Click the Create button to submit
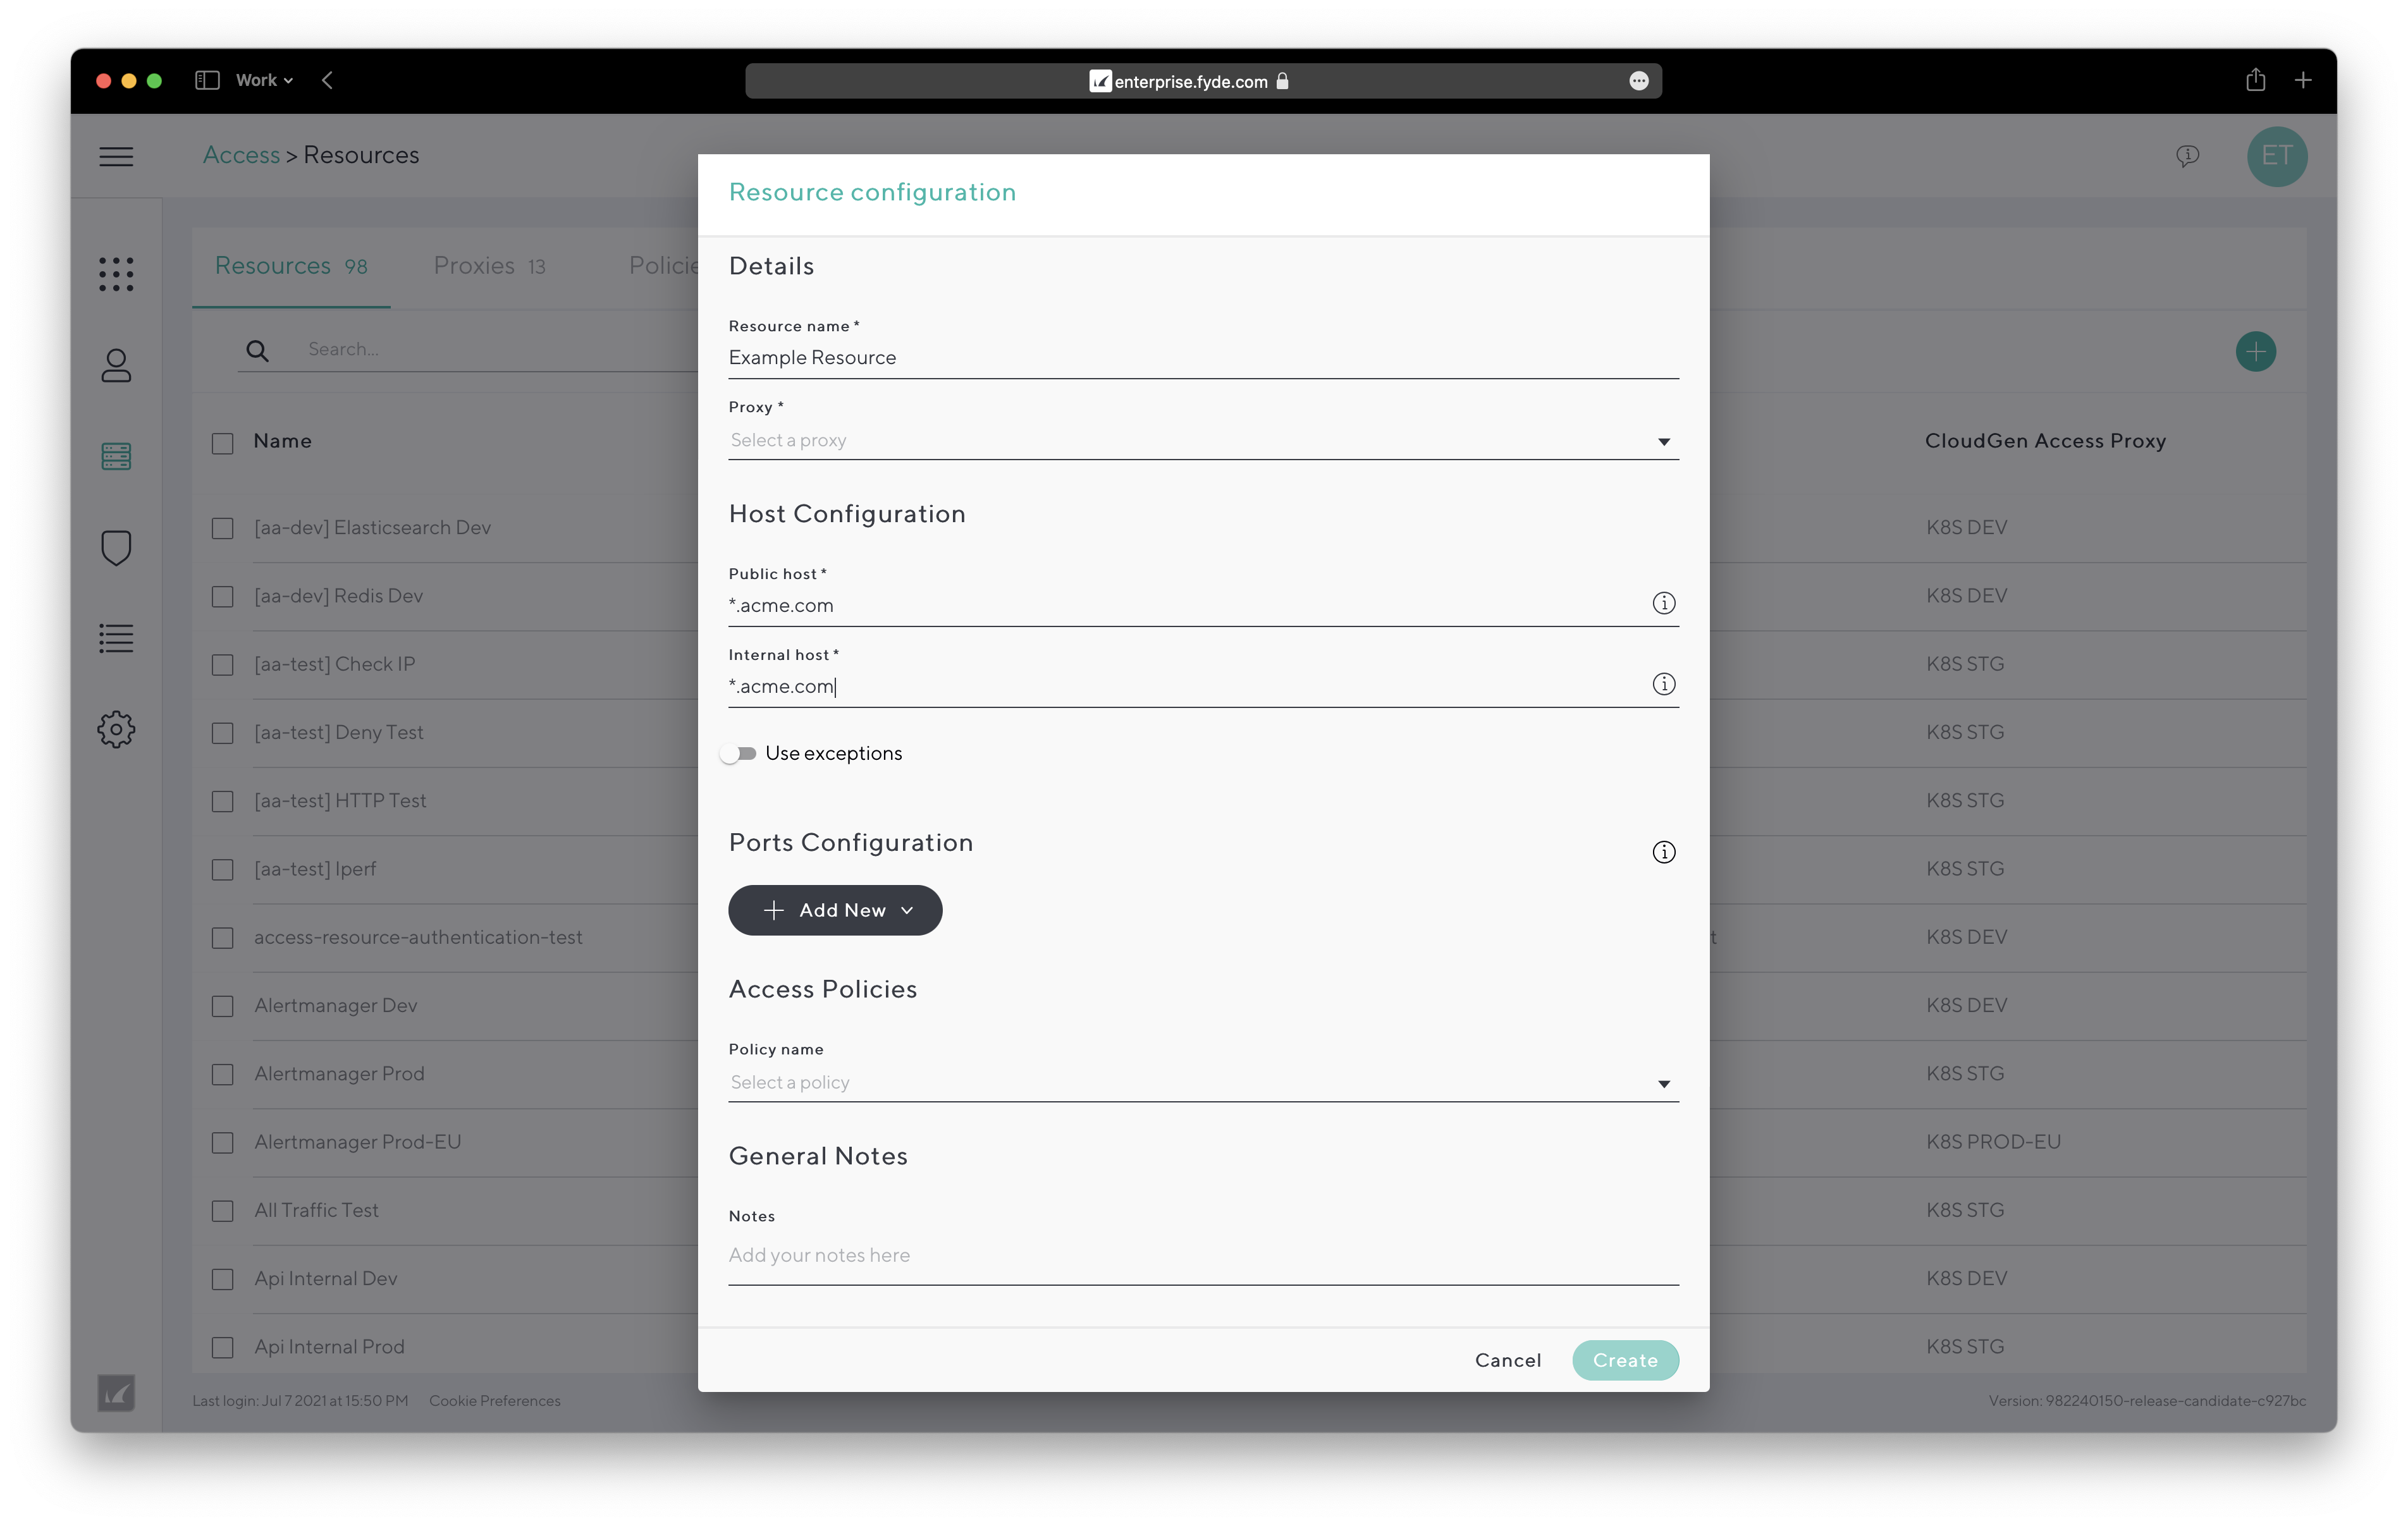This screenshot has height=1526, width=2408. (1623, 1359)
